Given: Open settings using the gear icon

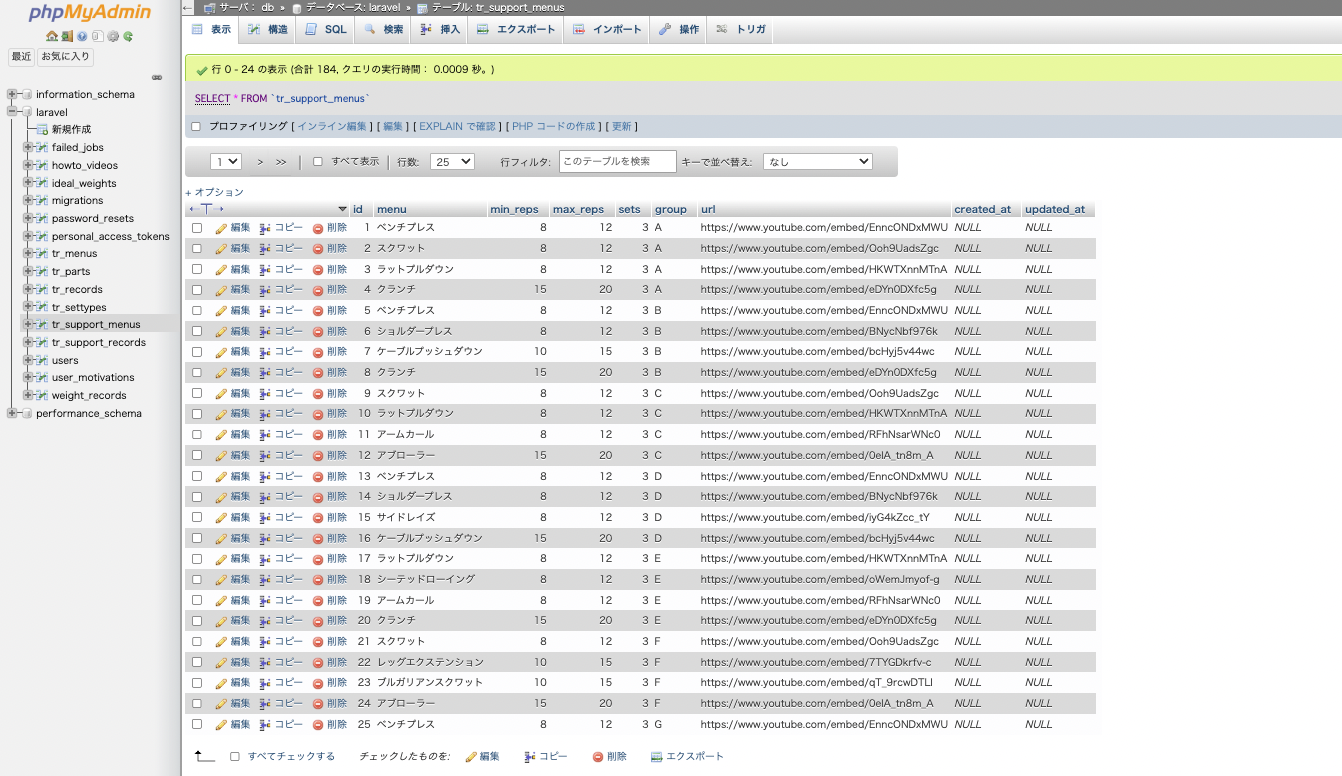Looking at the screenshot, I should [x=112, y=36].
